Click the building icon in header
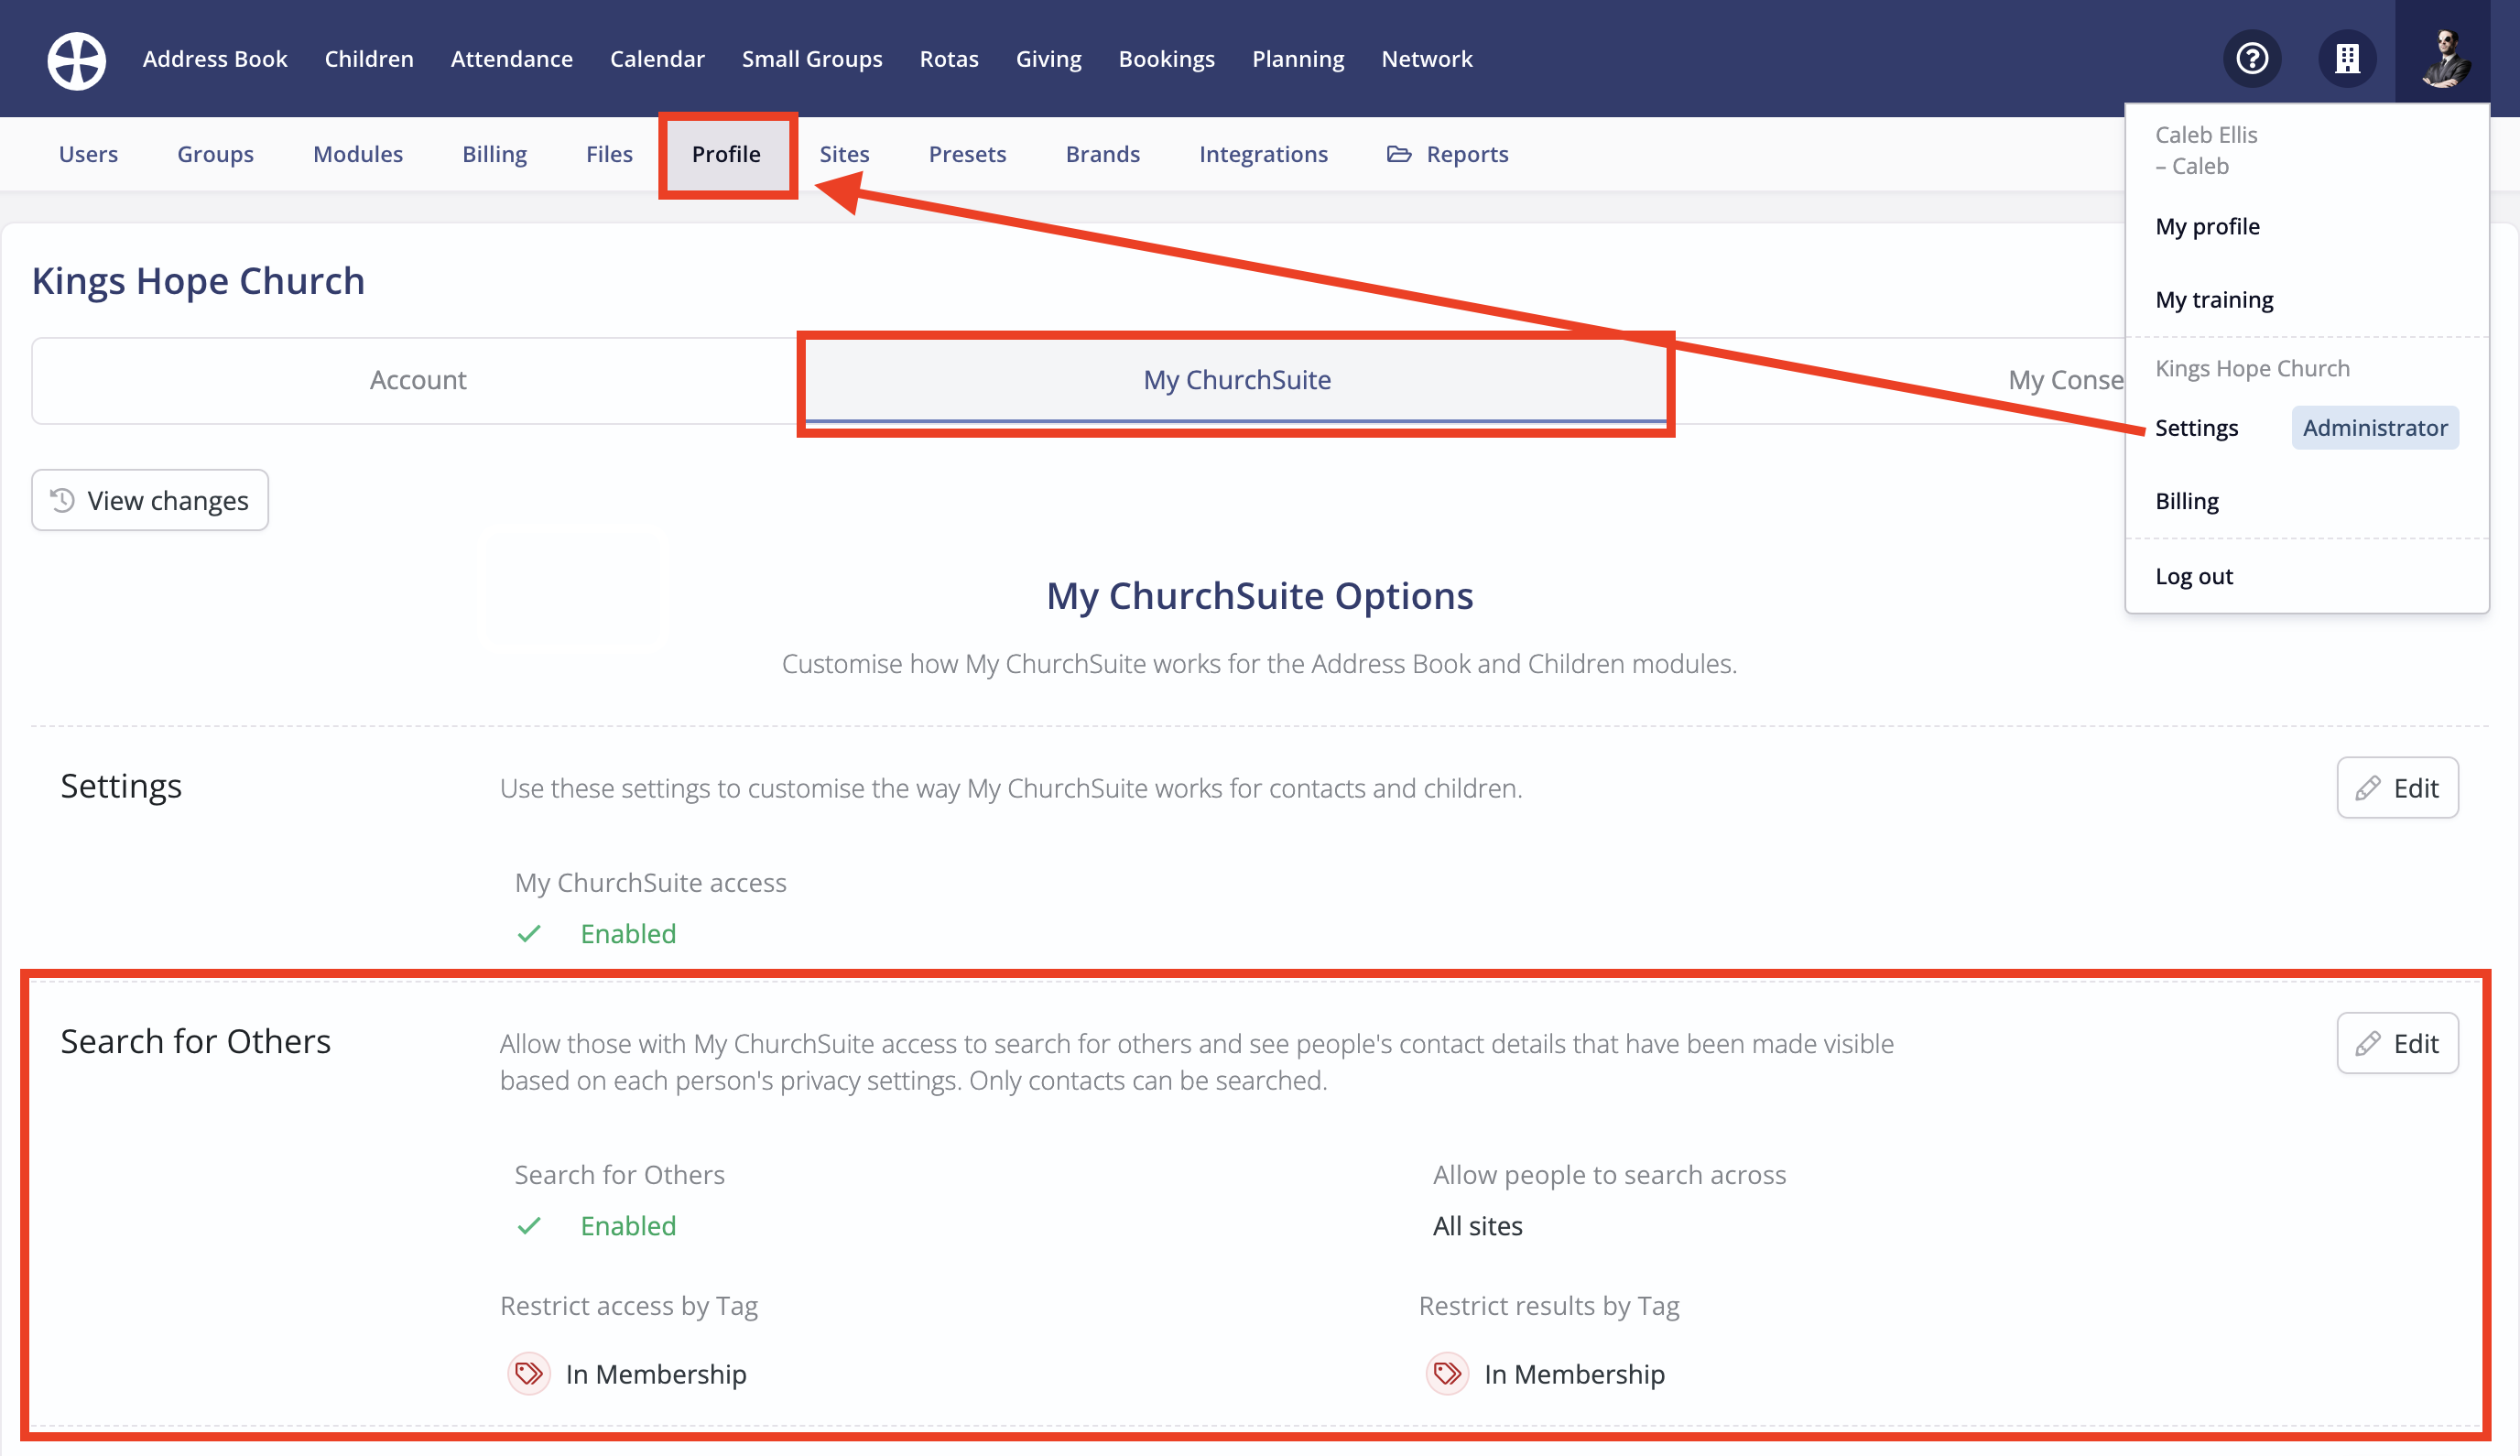The image size is (2520, 1456). (x=2346, y=59)
